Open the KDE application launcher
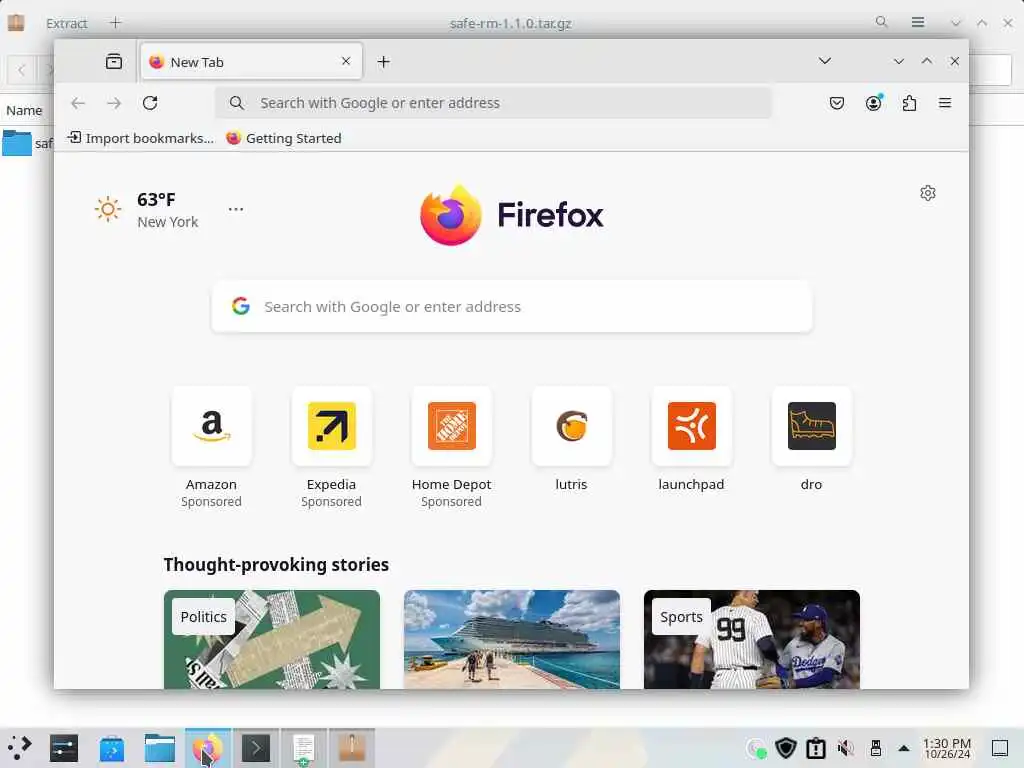The image size is (1024, 768). tap(20, 748)
